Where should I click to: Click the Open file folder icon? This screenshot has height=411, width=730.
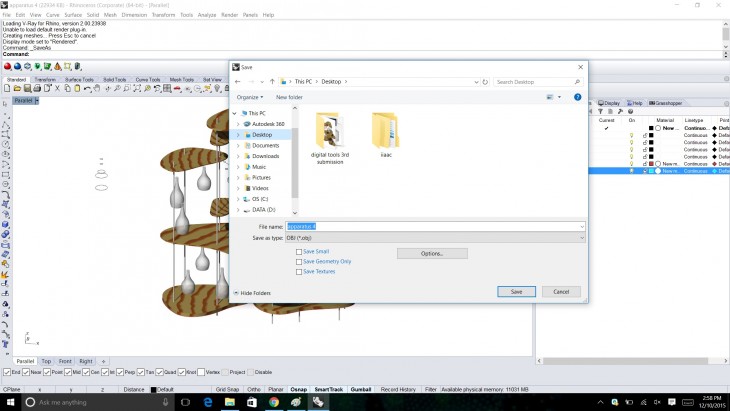[16, 89]
